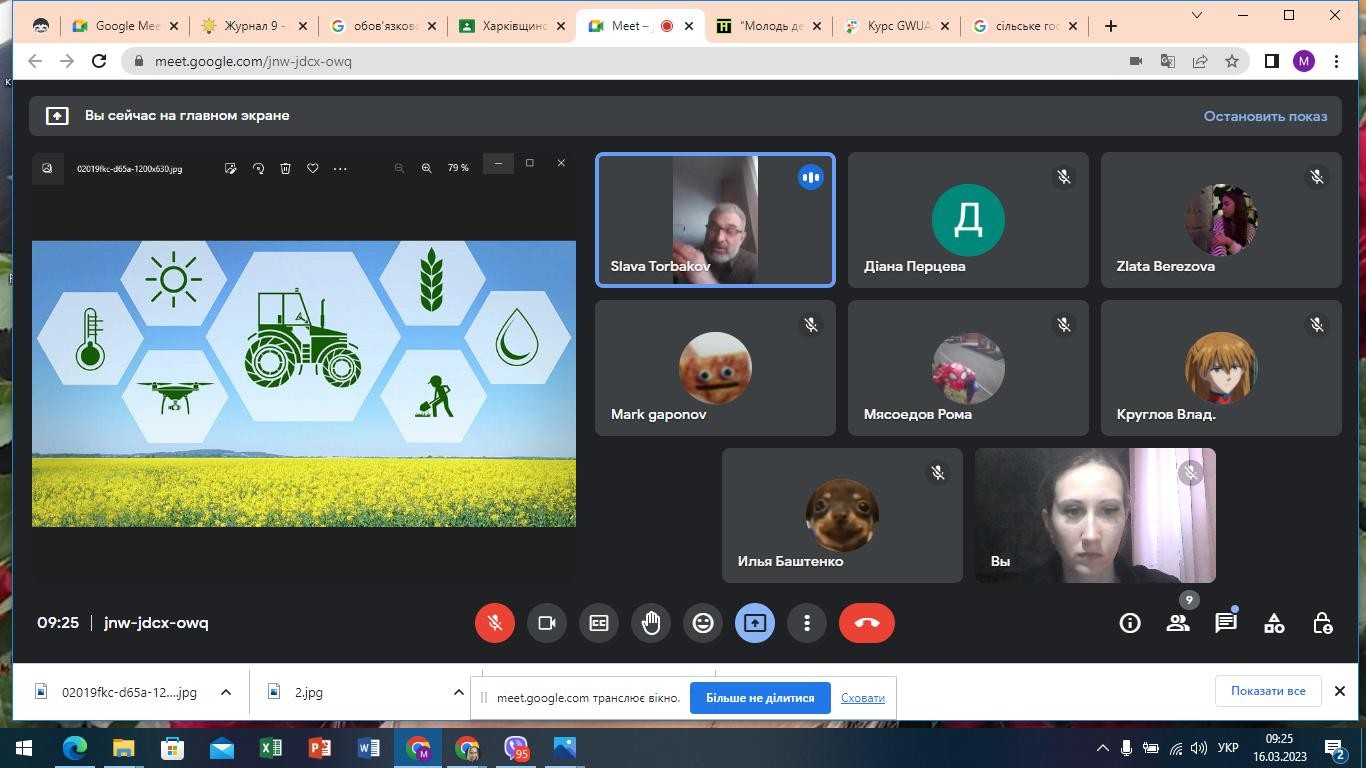Open the emoji reactions panel

tap(703, 623)
